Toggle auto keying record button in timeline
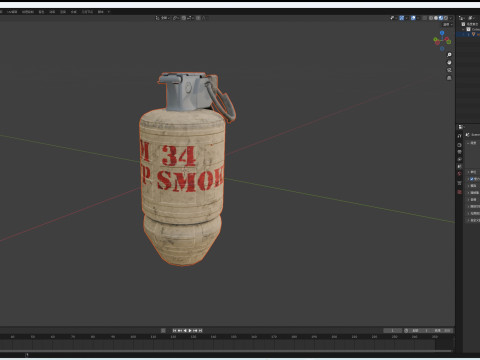This screenshot has width=480, height=360. point(163,330)
